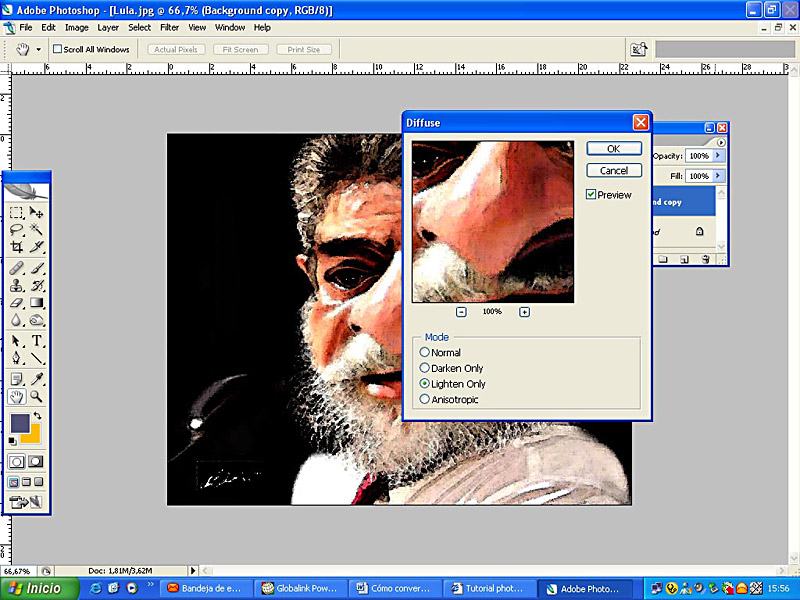Image resolution: width=800 pixels, height=600 pixels.
Task: Activate the Eraser tool
Action: tap(17, 303)
